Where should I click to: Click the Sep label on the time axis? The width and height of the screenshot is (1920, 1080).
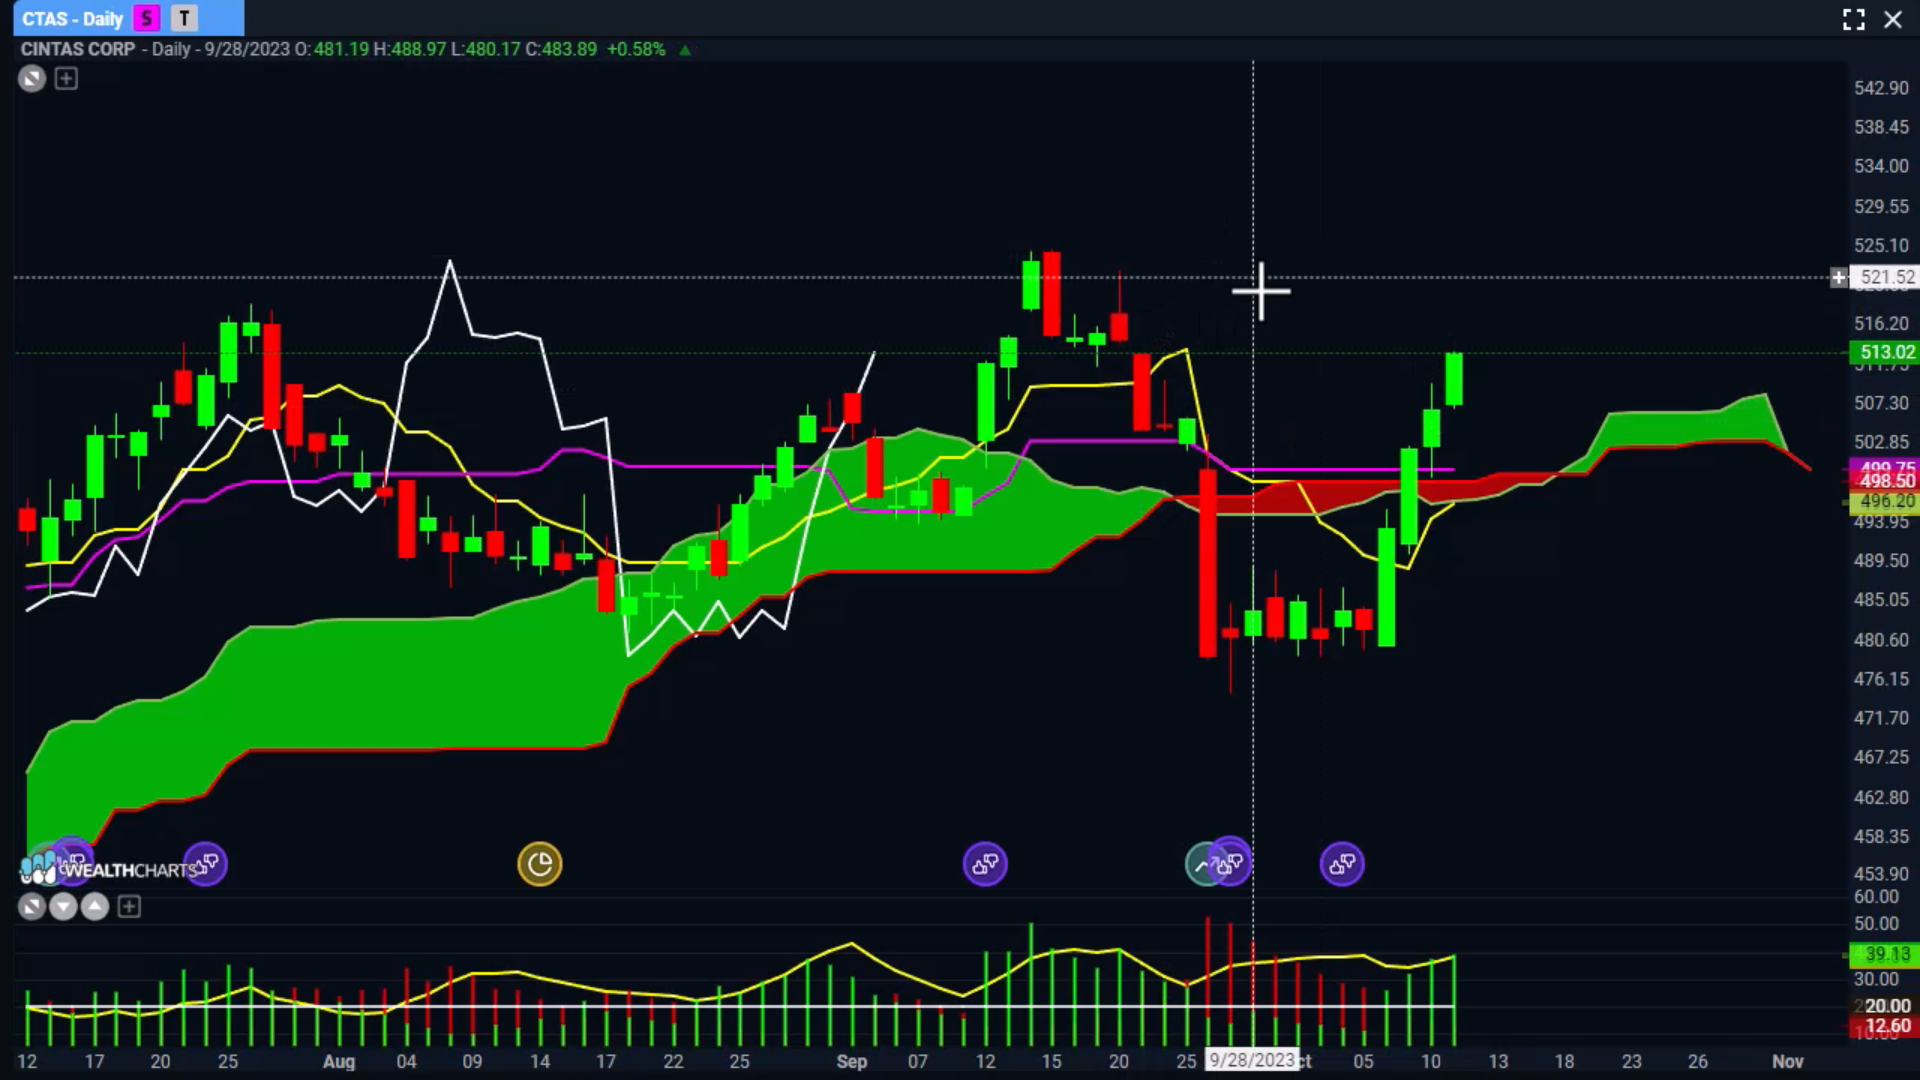[x=852, y=1061]
